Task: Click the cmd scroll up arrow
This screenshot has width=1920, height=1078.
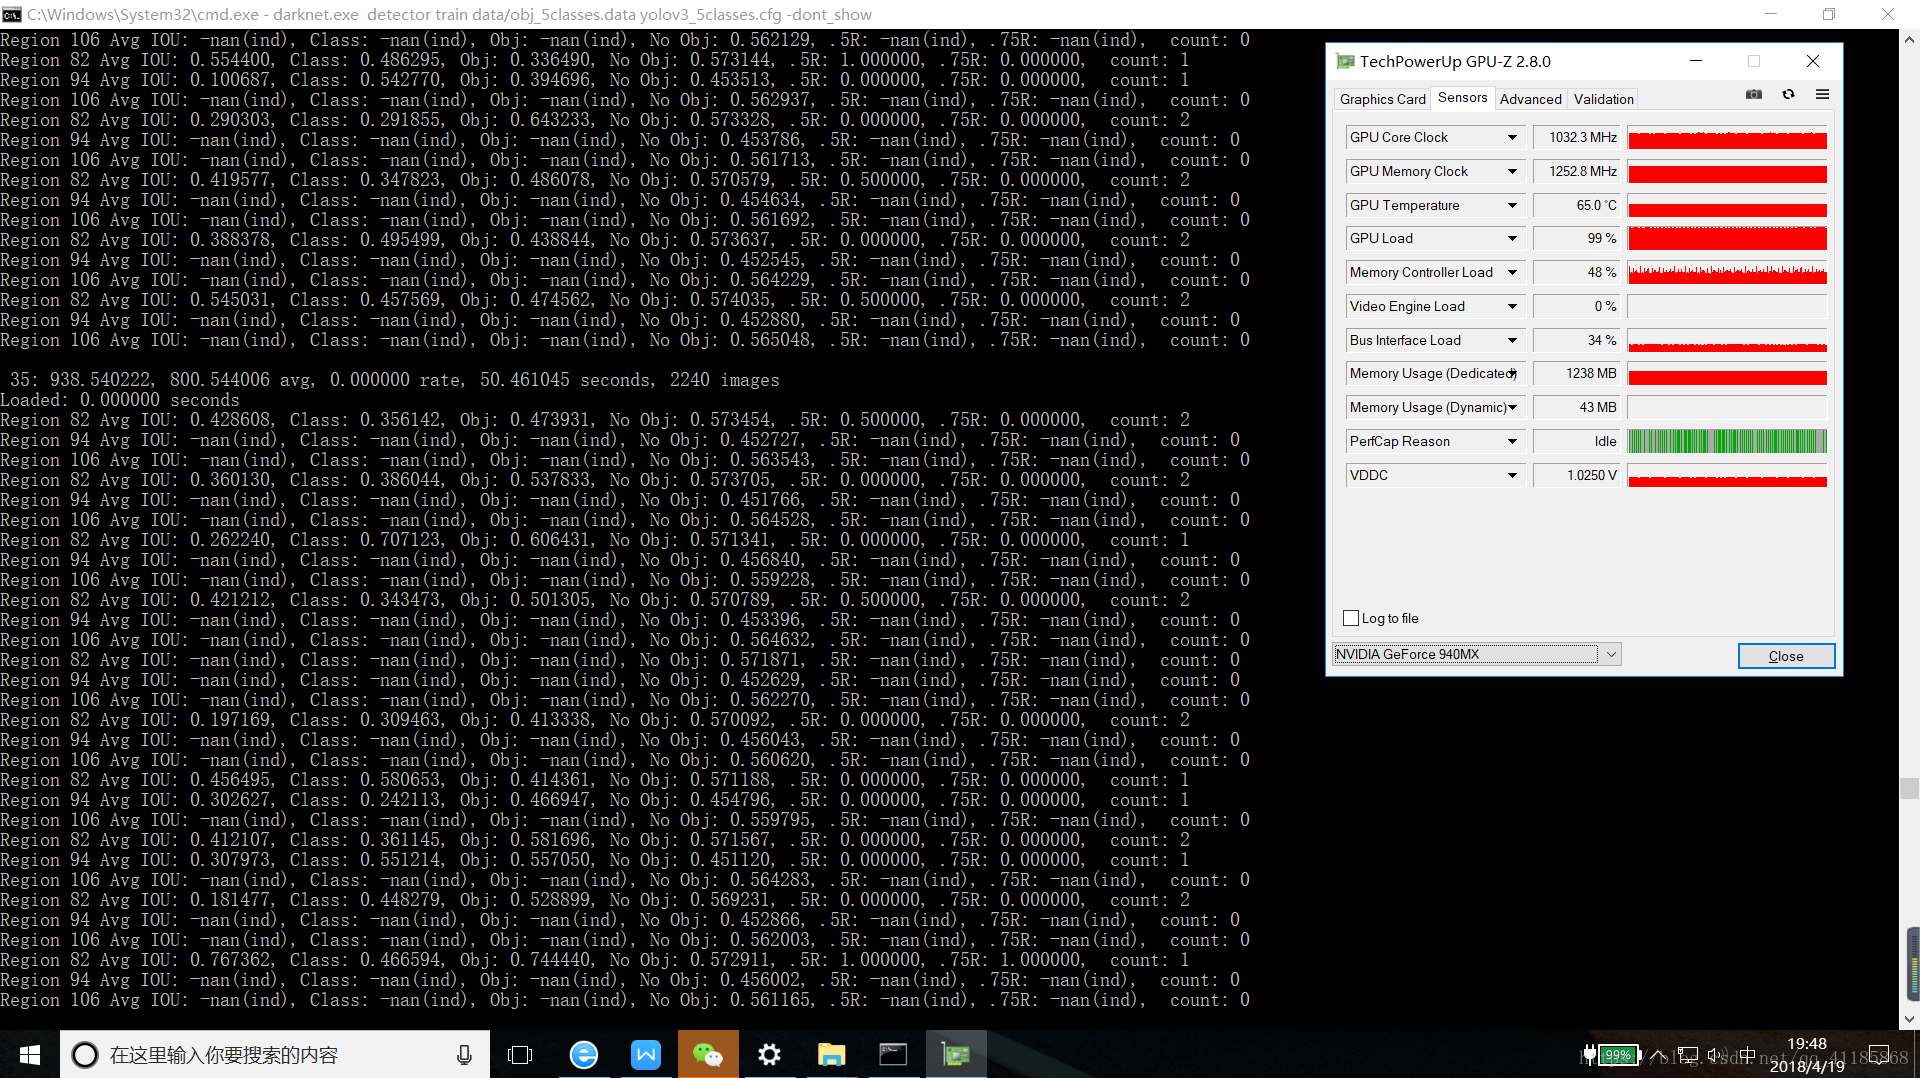Action: click(x=1909, y=40)
